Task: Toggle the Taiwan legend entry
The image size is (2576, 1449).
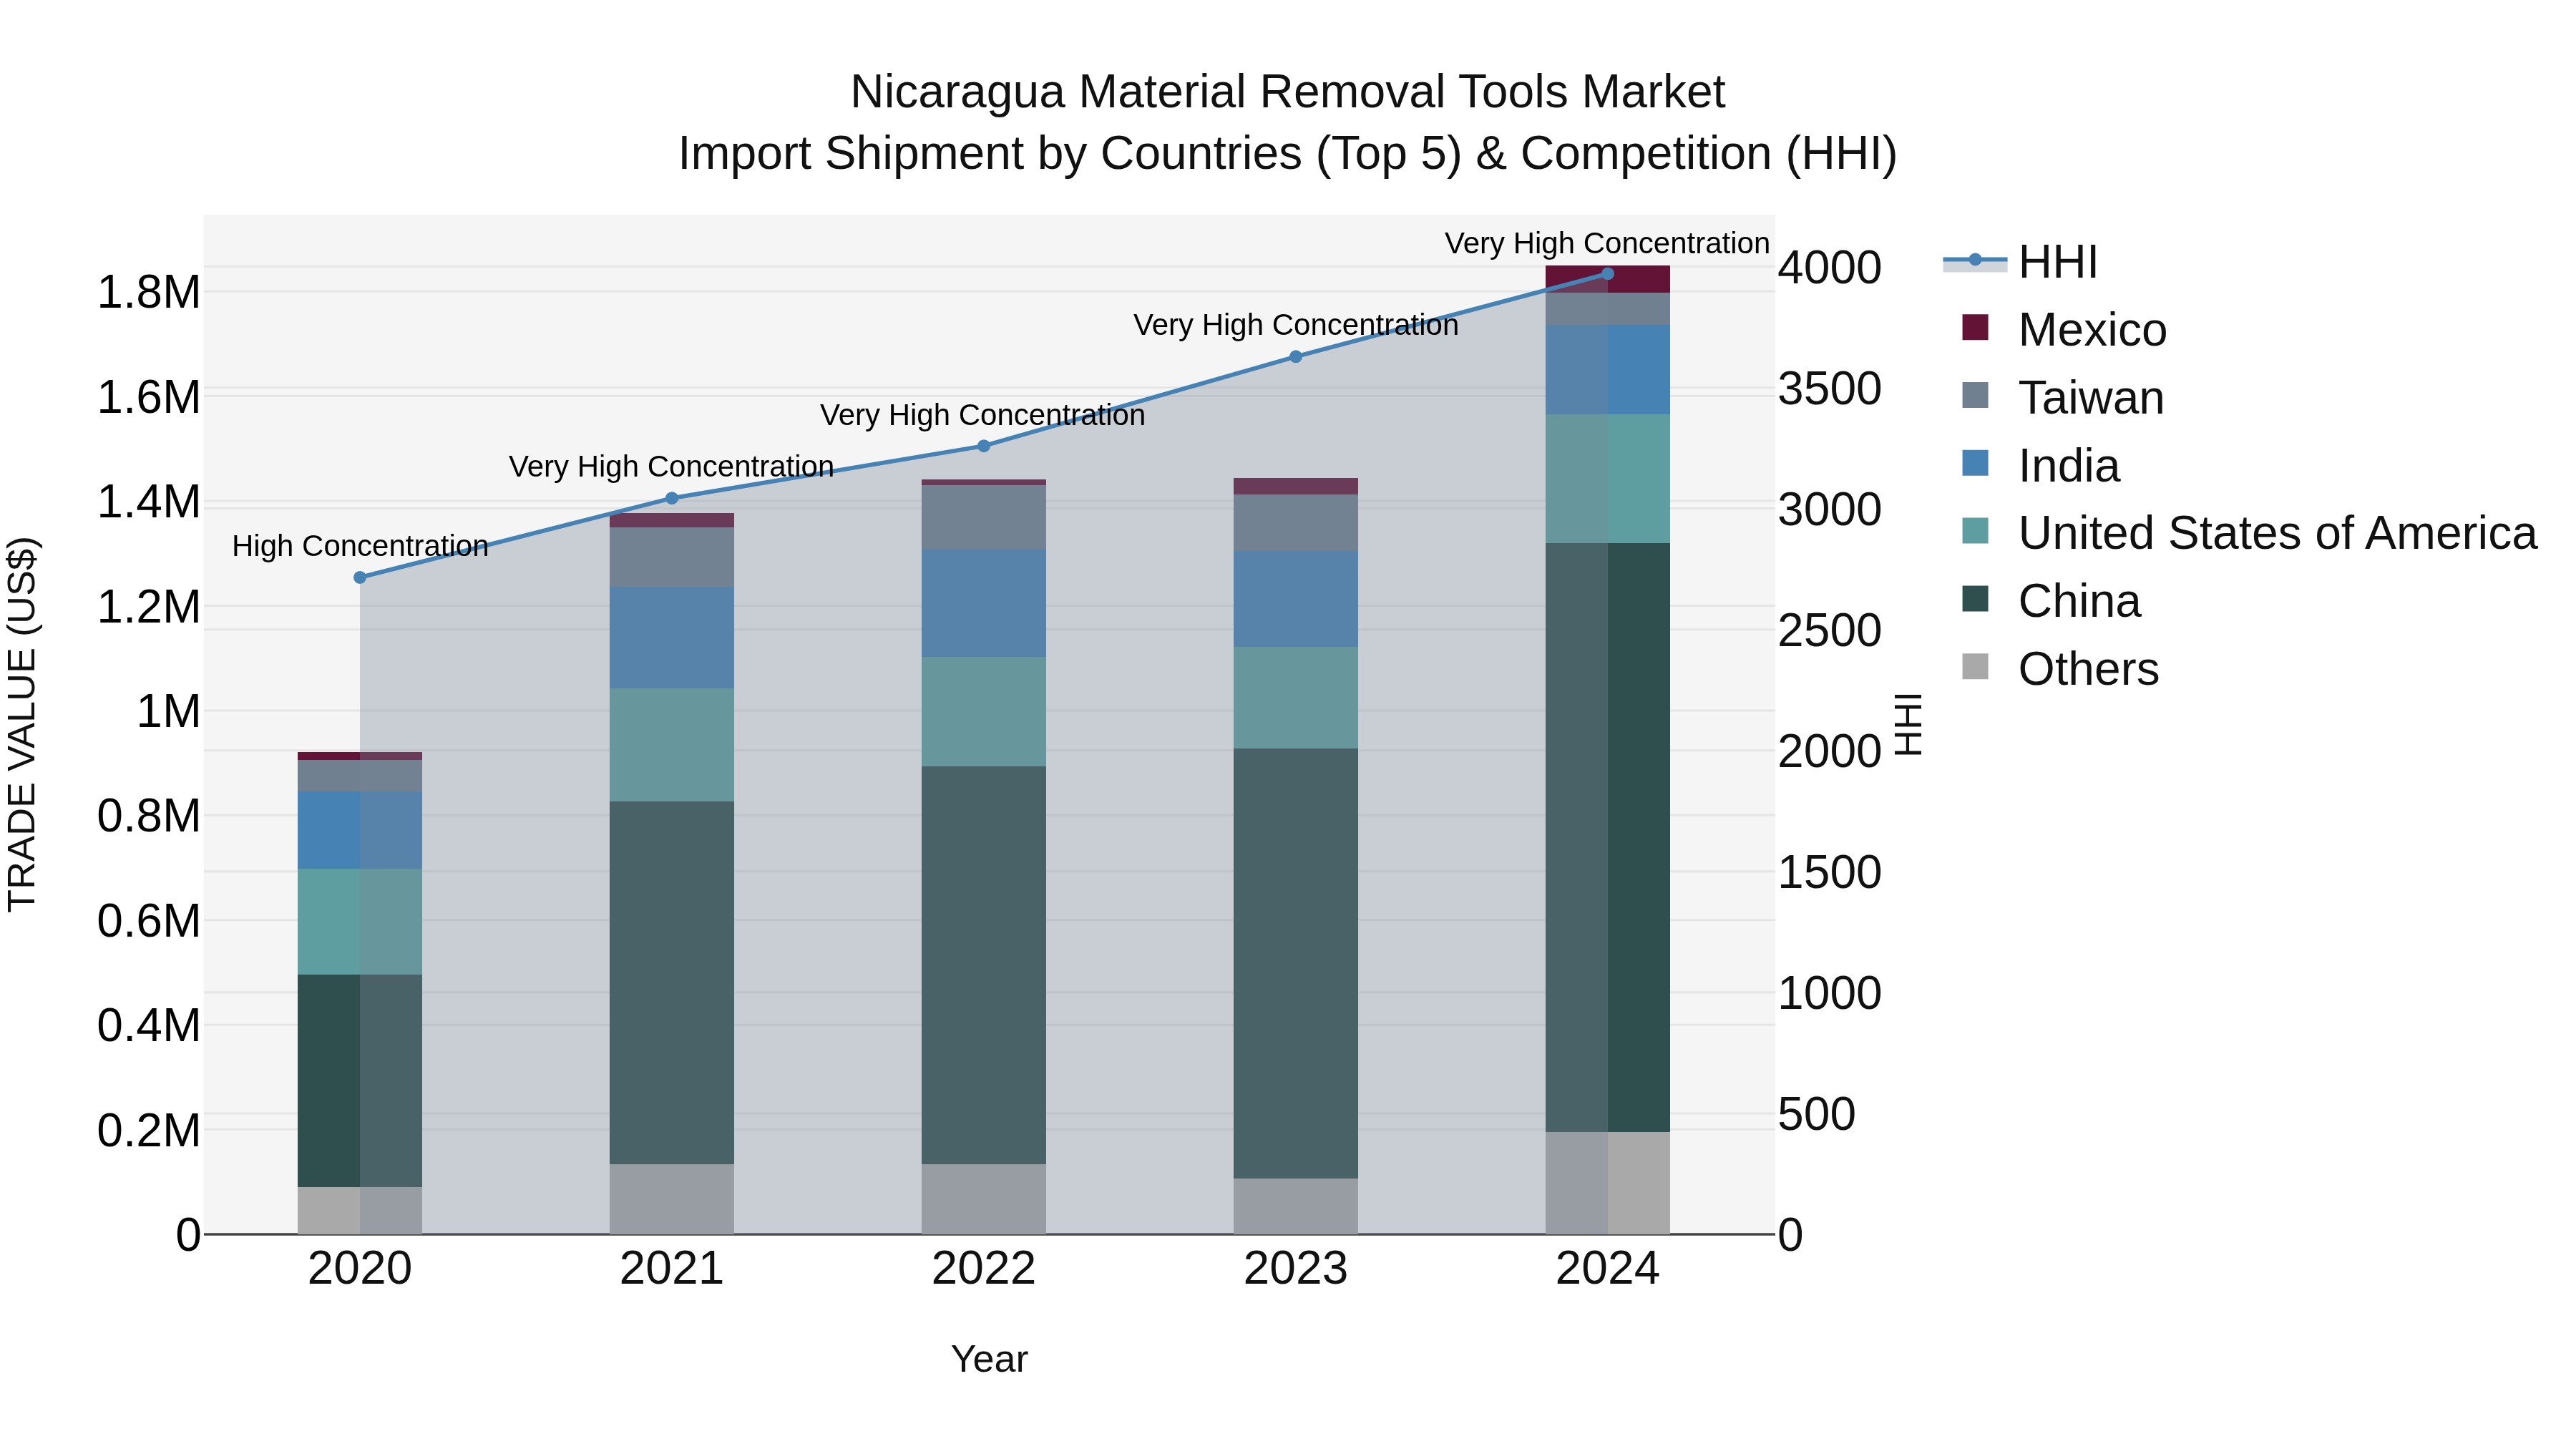Action: coord(2063,397)
